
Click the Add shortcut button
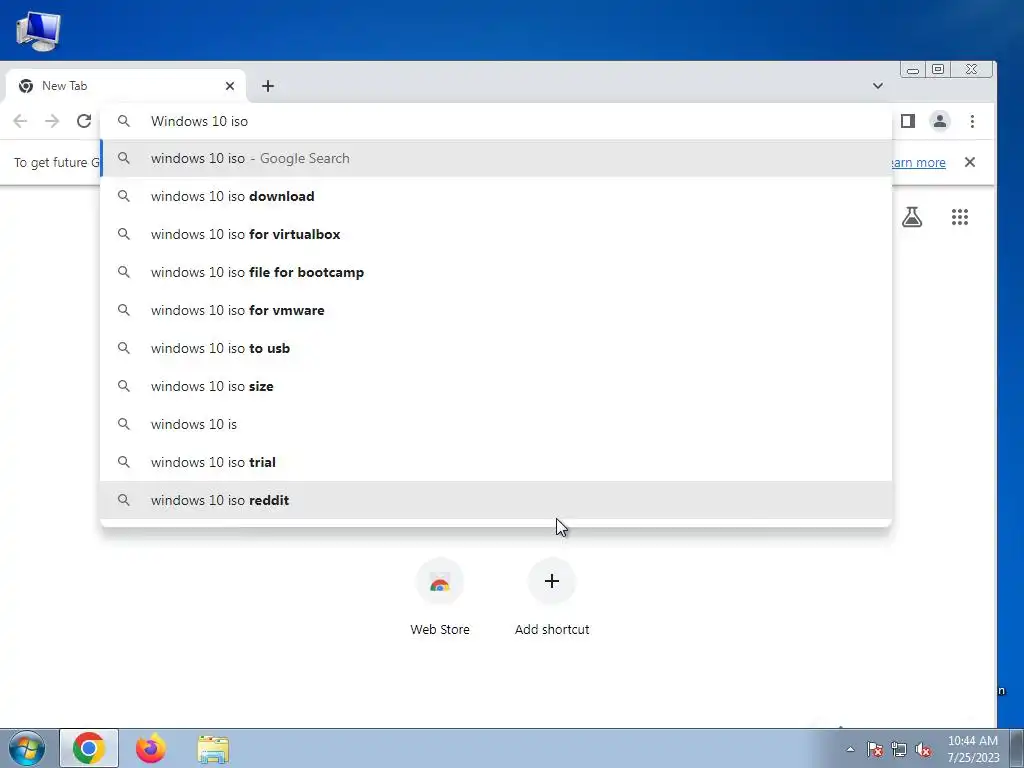[552, 598]
